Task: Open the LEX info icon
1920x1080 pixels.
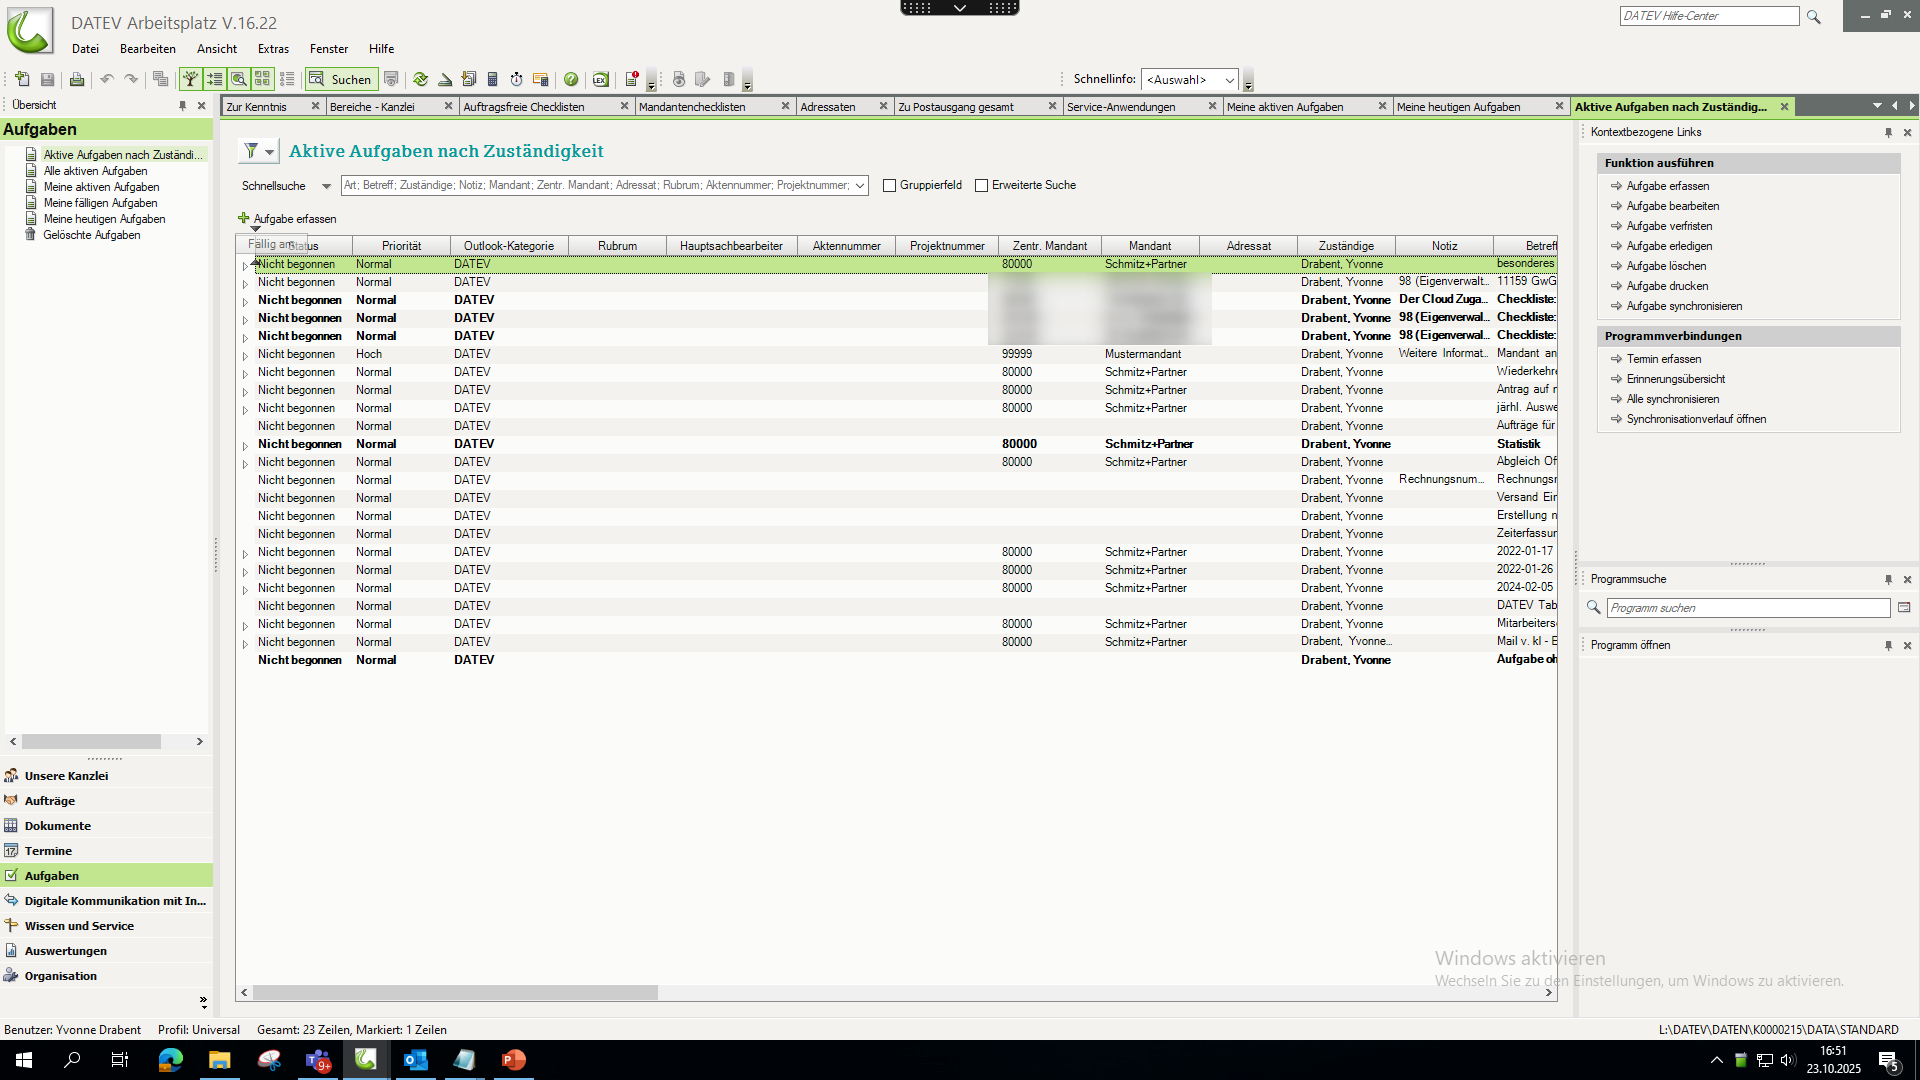Action: (x=600, y=80)
